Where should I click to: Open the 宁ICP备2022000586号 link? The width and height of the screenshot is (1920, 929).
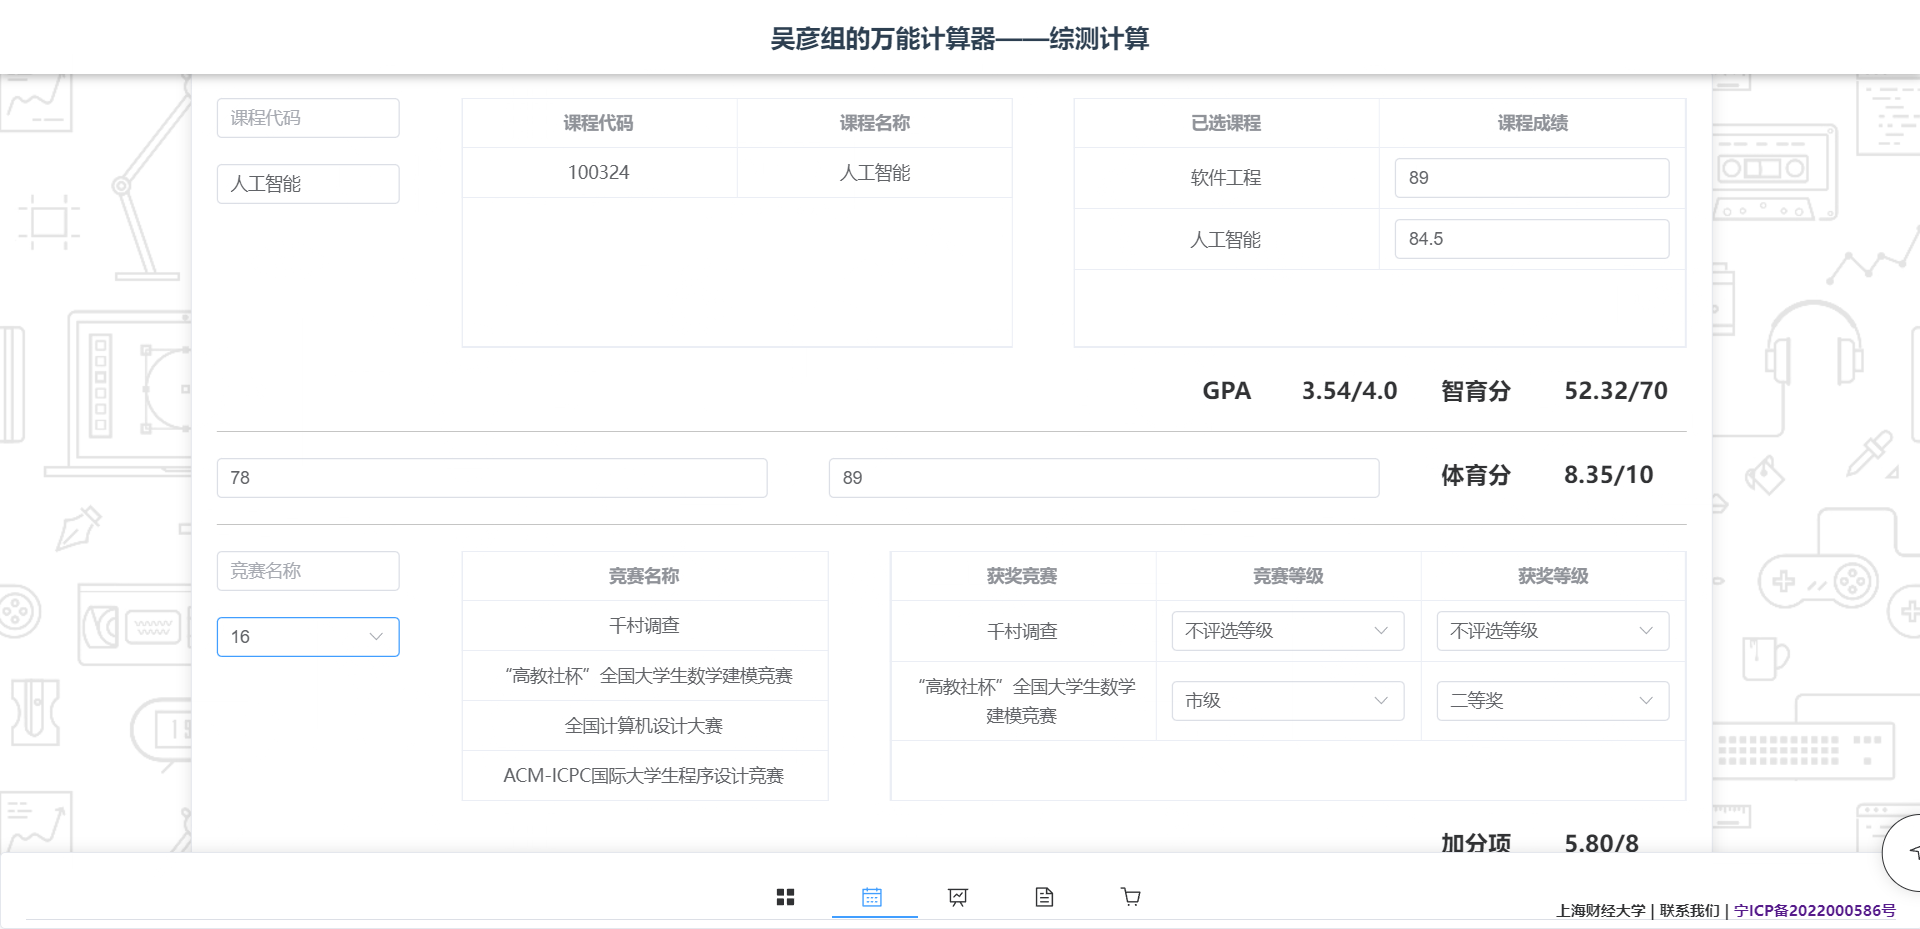[x=1815, y=910]
